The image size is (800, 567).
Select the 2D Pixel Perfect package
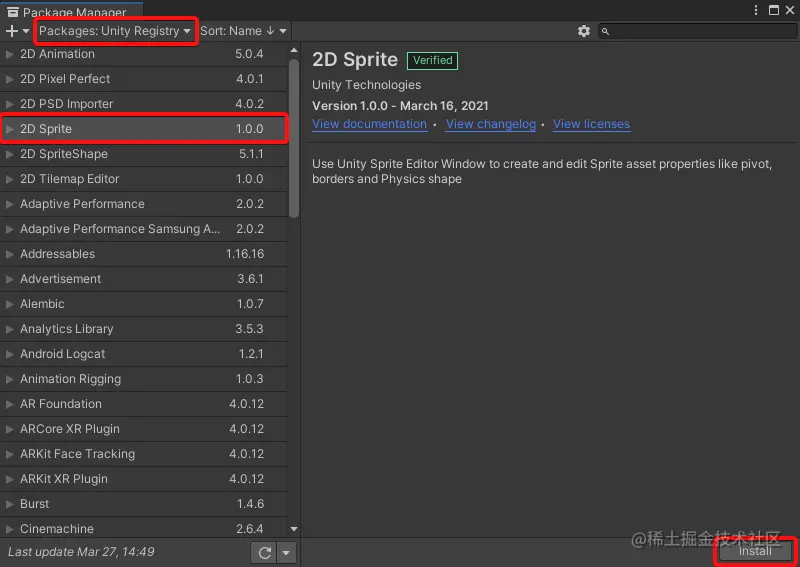[144, 79]
